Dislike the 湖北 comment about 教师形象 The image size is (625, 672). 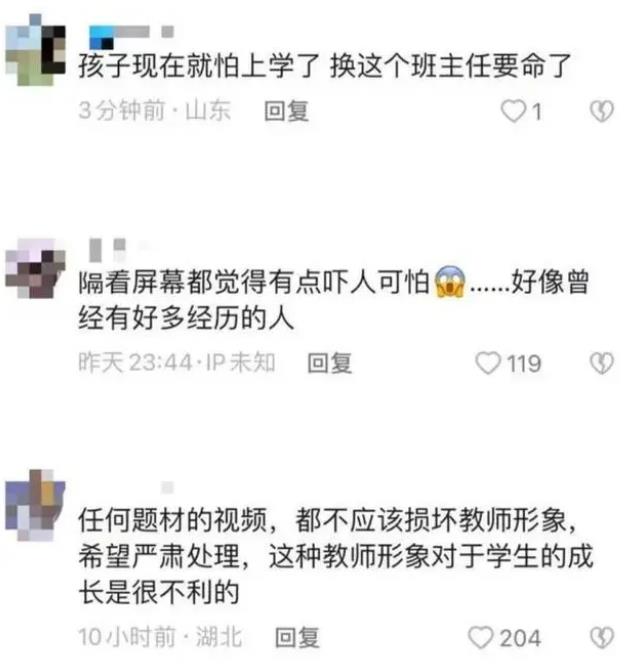(602, 637)
